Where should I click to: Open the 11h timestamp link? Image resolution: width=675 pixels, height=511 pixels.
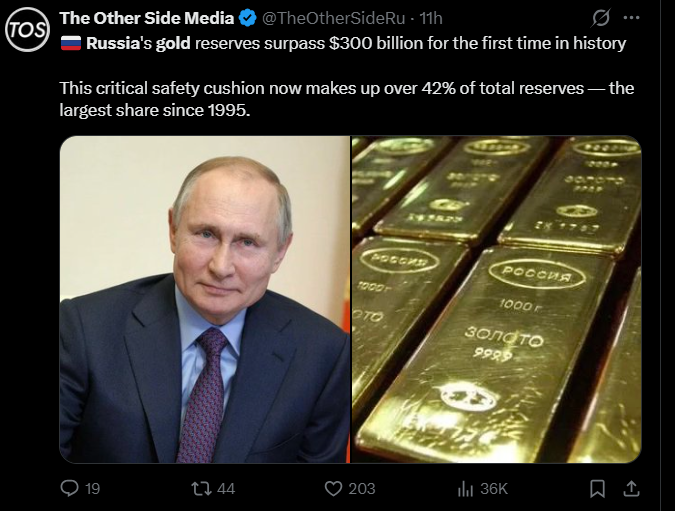pos(432,18)
